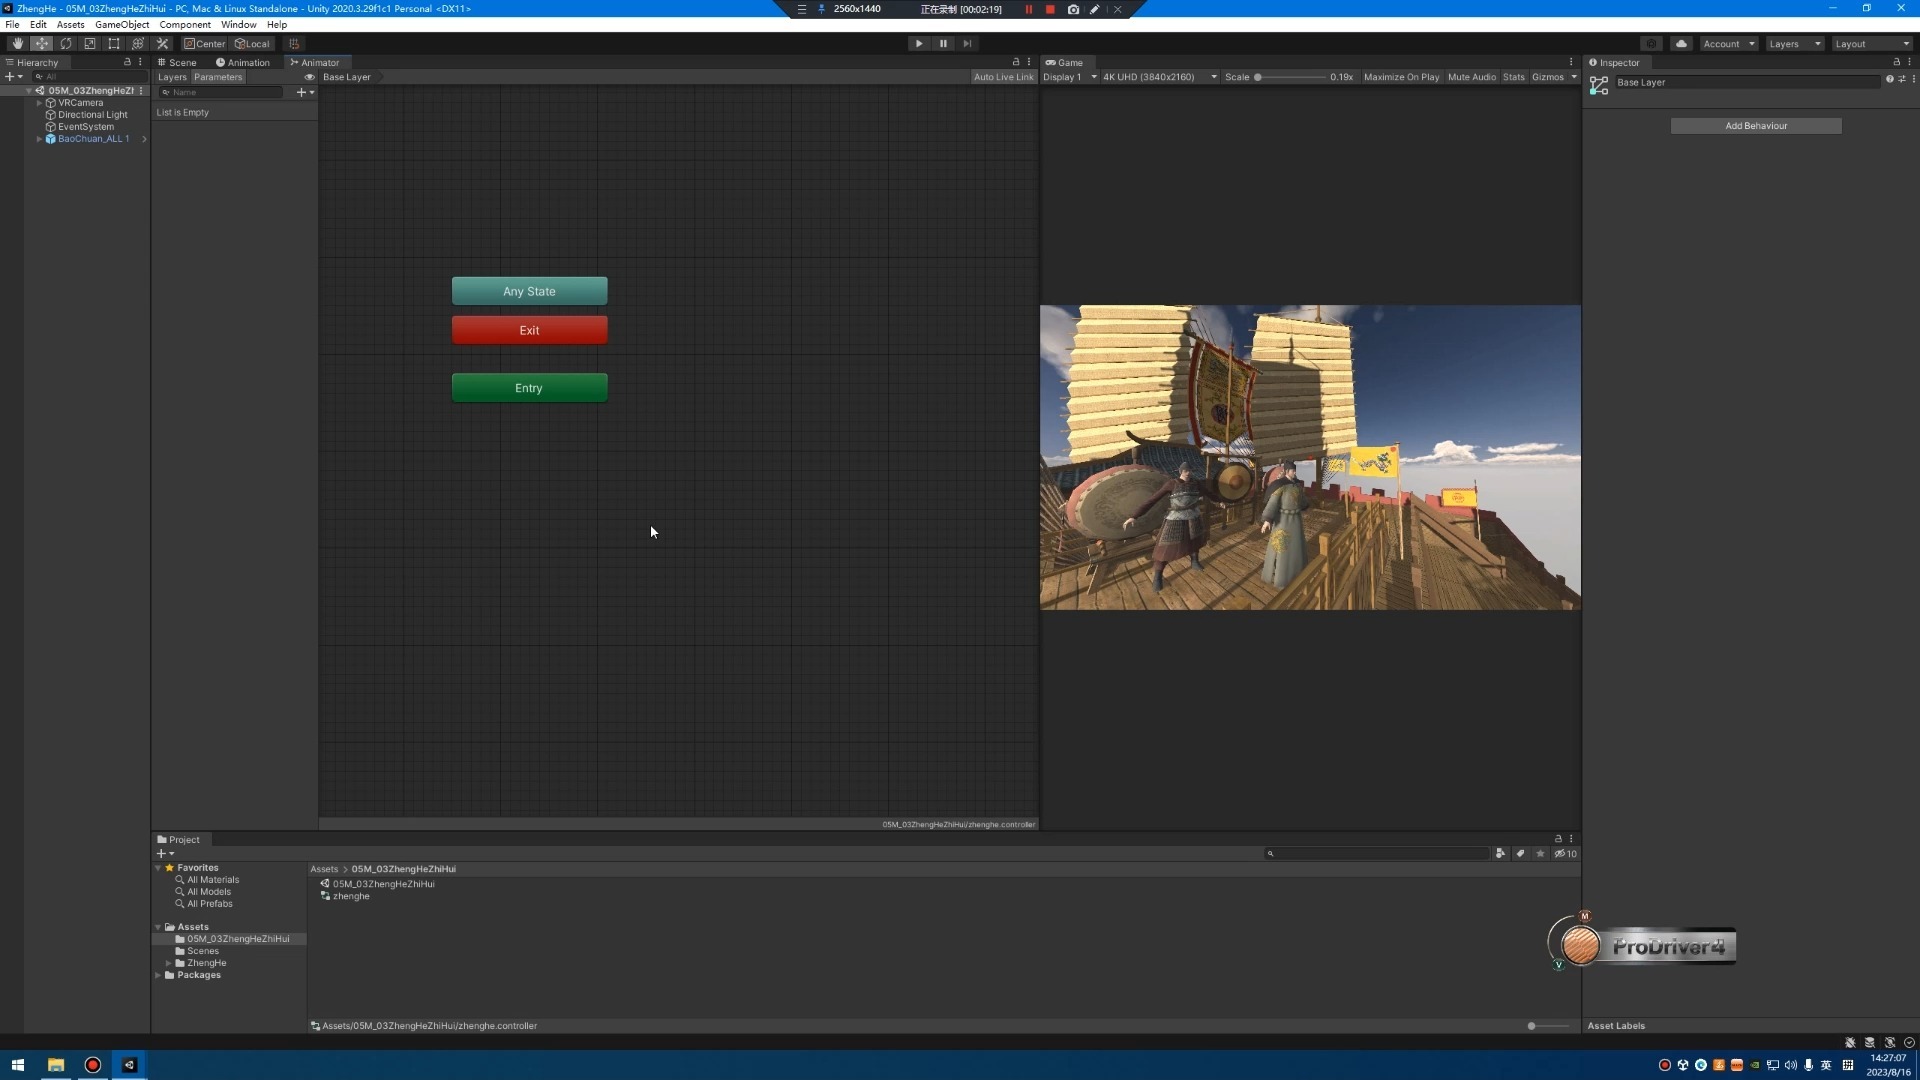
Task: Toggle Gizmos in Game view
Action: click(x=1547, y=77)
